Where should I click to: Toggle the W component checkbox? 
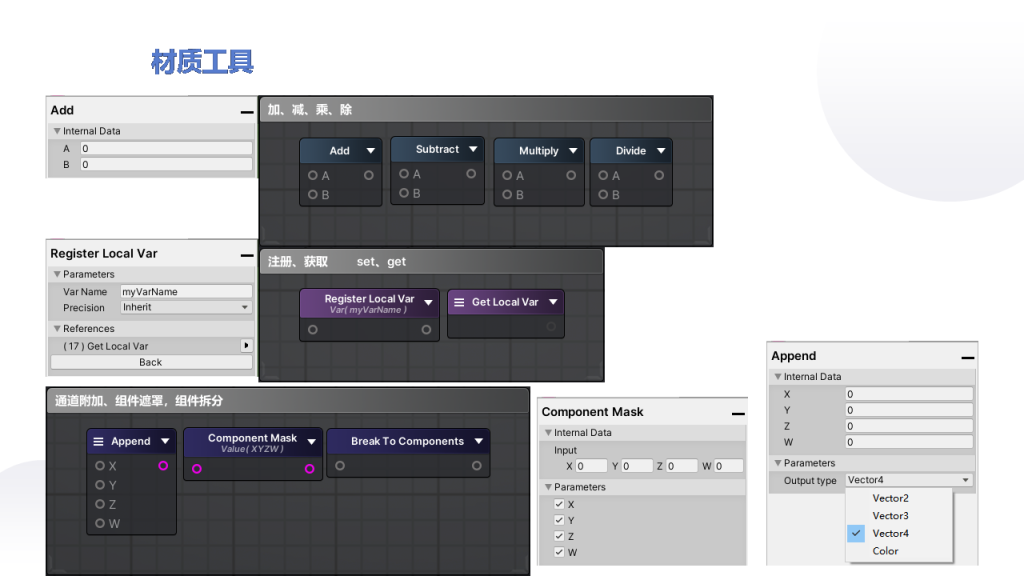tap(559, 552)
